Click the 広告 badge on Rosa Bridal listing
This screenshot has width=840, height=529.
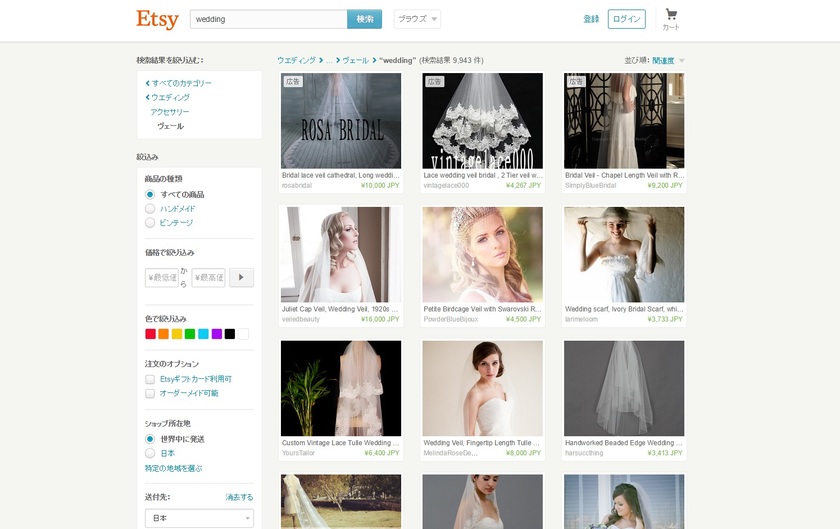click(x=292, y=81)
